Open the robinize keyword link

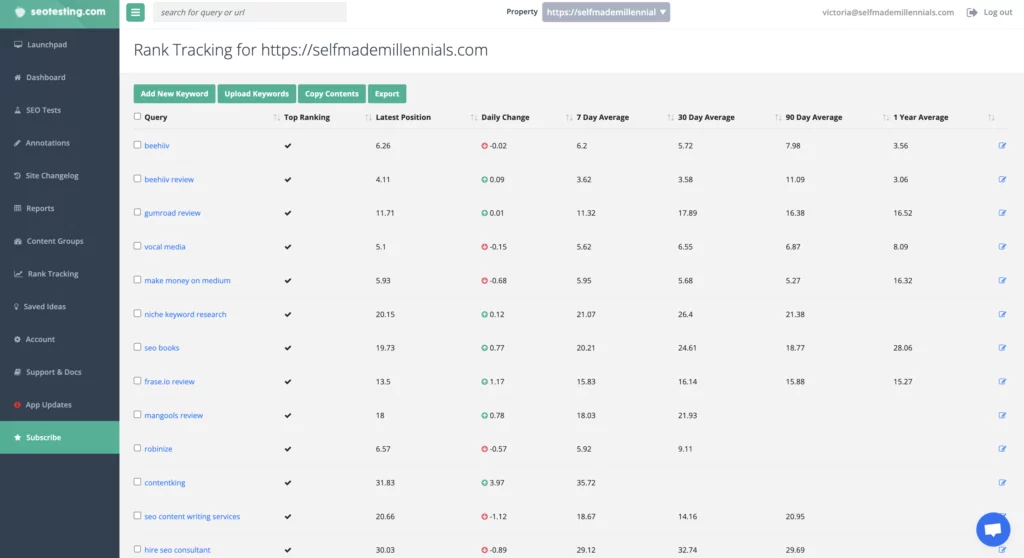158,449
